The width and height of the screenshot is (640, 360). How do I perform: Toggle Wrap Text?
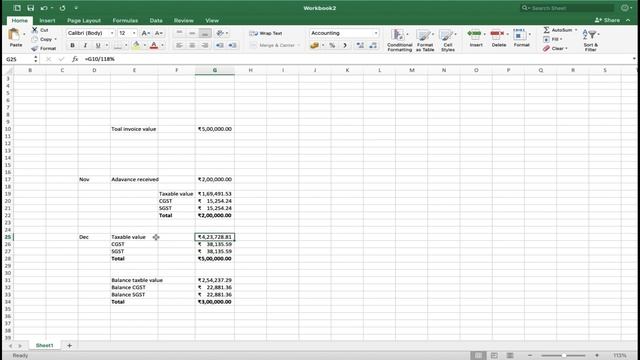(266, 33)
